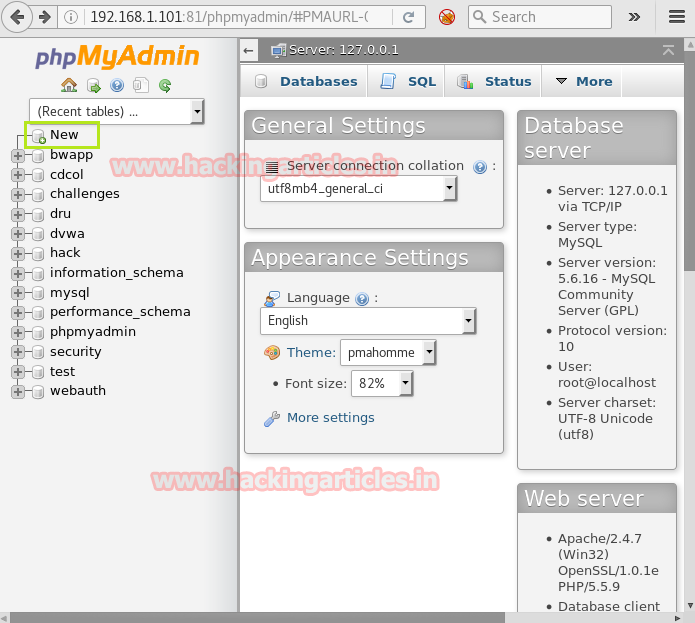This screenshot has height=623, width=695.
Task: Click the Language speech bubble icon
Action: tap(272, 299)
